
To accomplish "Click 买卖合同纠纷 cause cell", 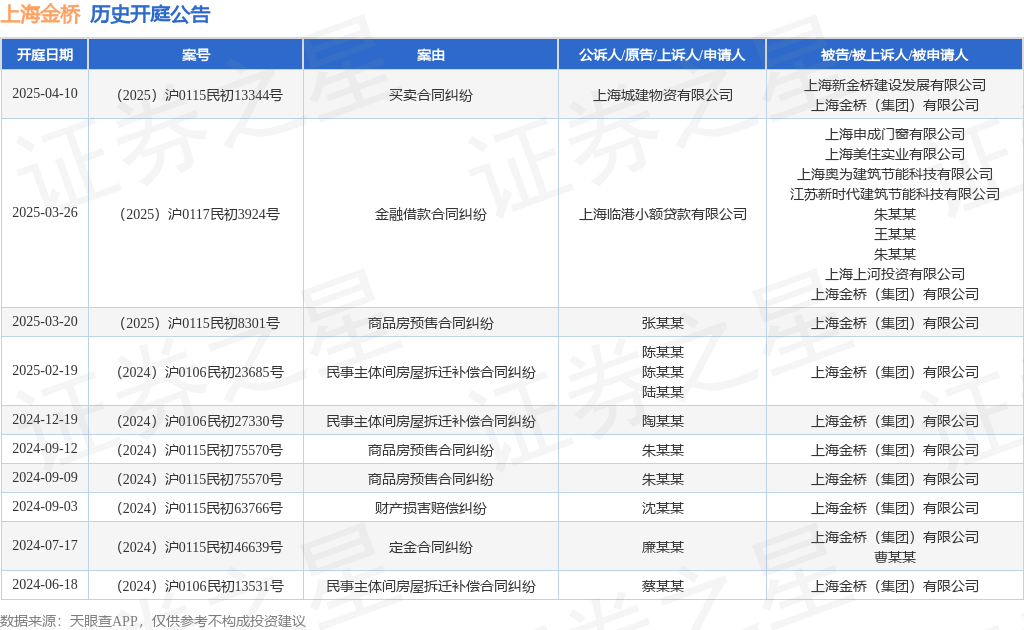I will [x=430, y=95].
